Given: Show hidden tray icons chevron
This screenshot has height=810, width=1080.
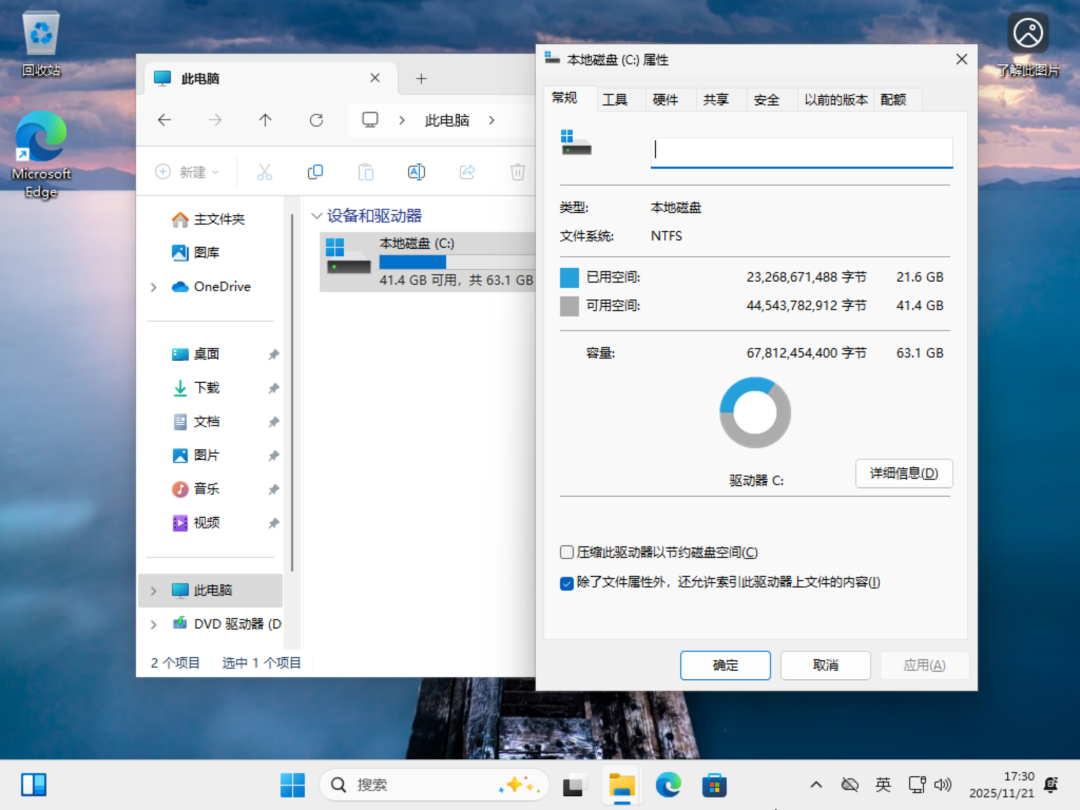Looking at the screenshot, I should [816, 785].
